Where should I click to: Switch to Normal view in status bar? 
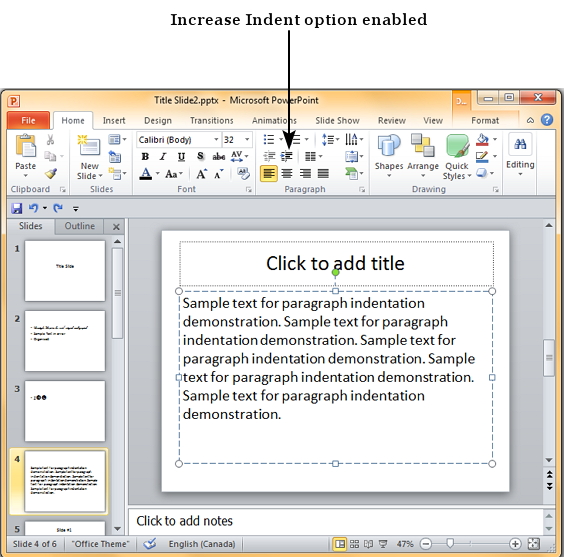click(339, 544)
